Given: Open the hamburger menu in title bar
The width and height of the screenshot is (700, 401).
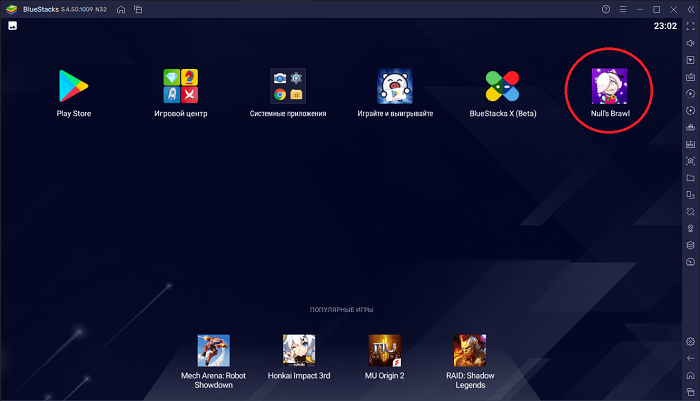Looking at the screenshot, I should [x=623, y=9].
